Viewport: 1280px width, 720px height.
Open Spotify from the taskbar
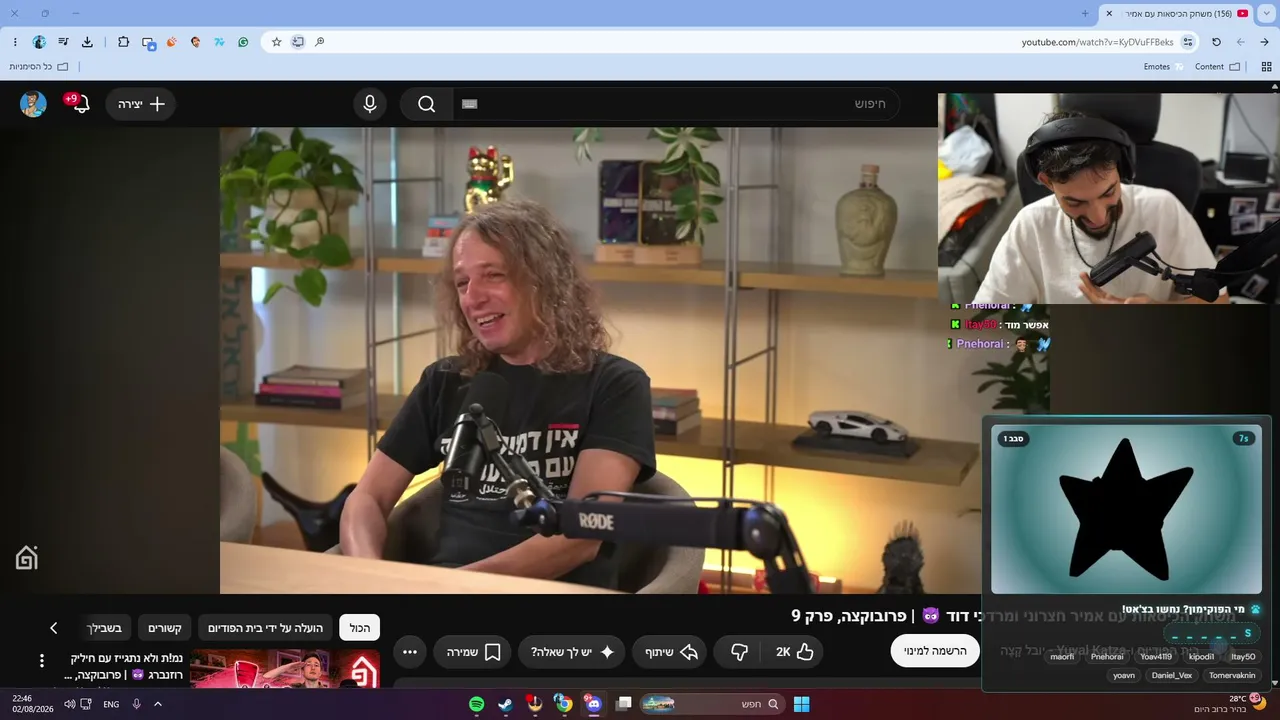pyautogui.click(x=477, y=704)
